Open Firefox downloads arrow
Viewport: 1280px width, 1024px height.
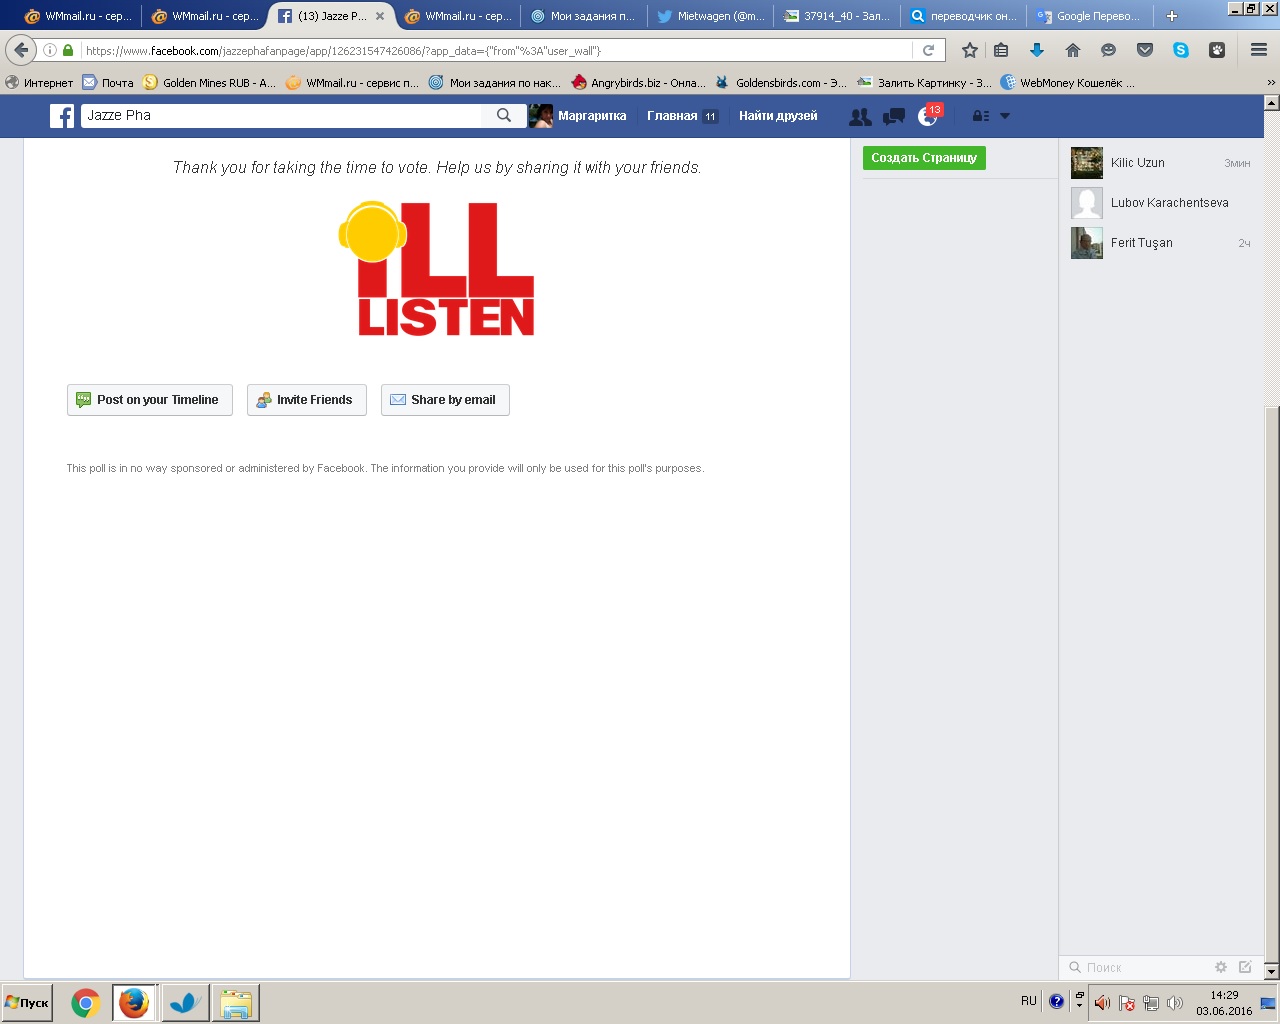(1037, 50)
